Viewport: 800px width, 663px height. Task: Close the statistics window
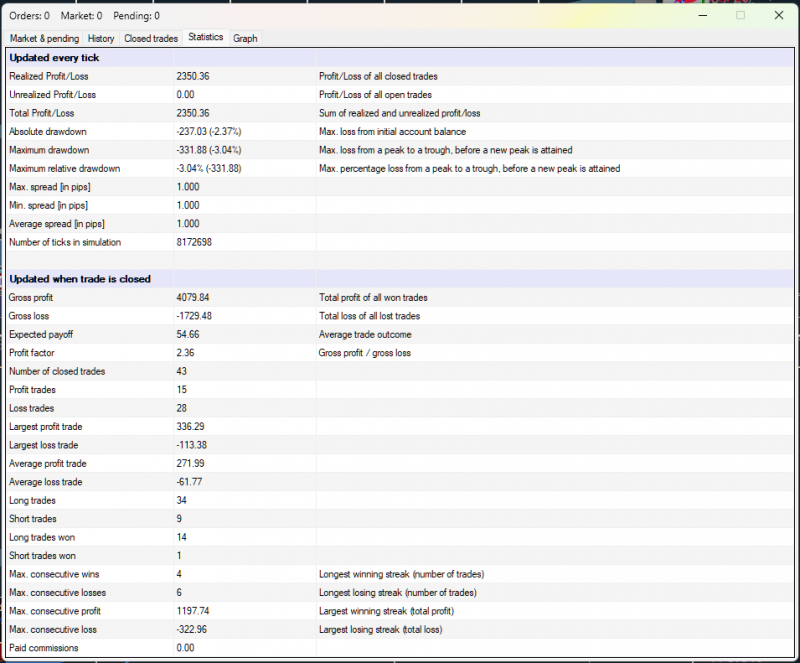(x=778, y=15)
